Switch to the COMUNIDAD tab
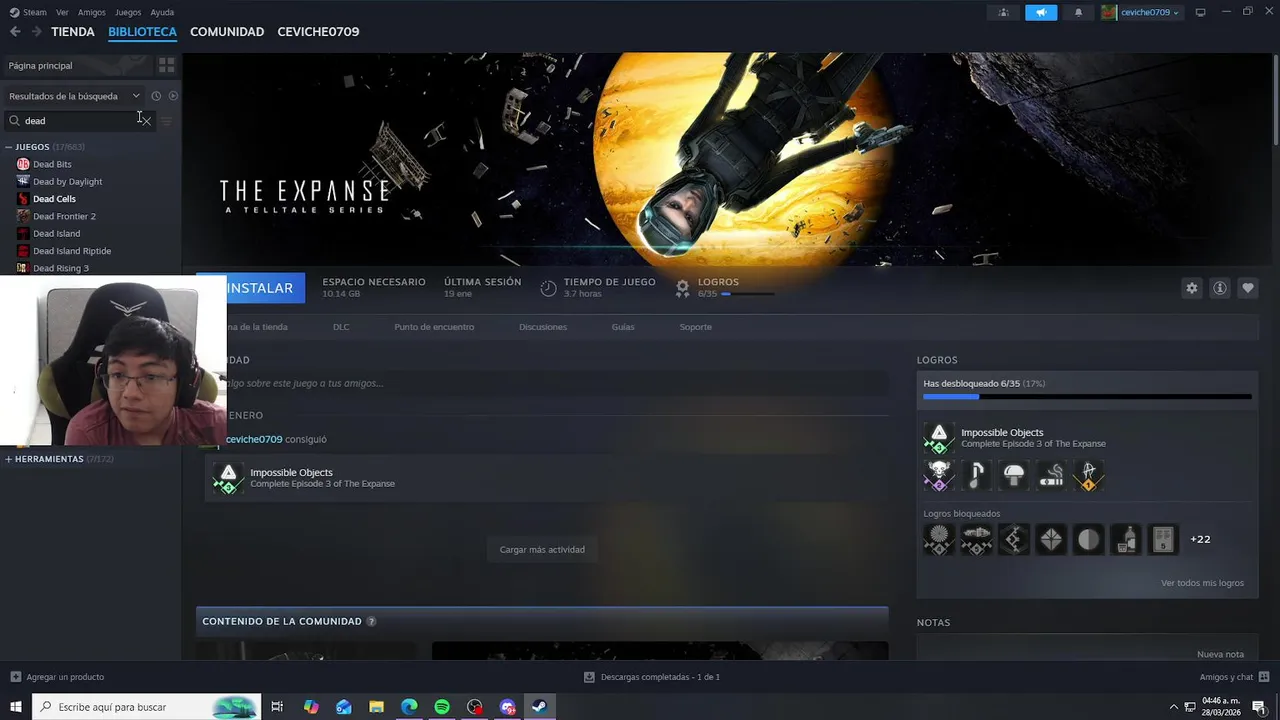This screenshot has height=720, width=1280. coord(227,32)
